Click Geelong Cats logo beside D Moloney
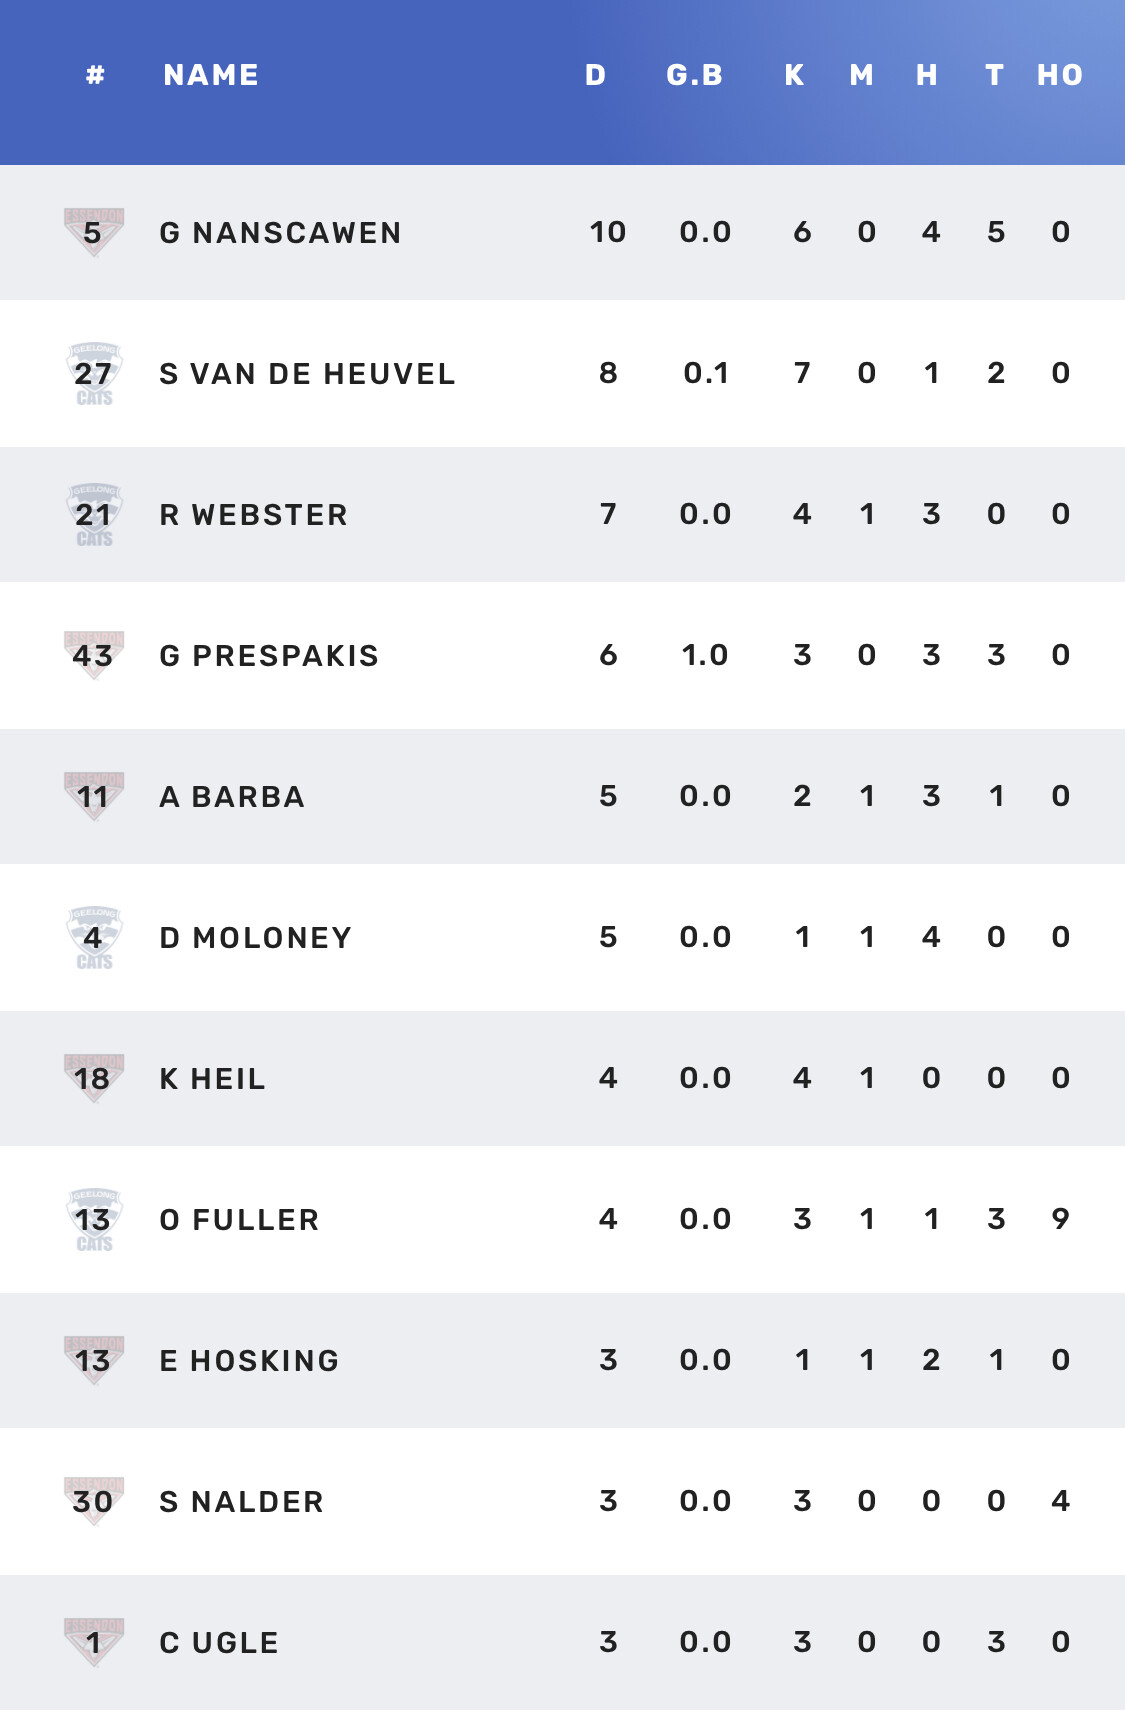Image resolution: width=1125 pixels, height=1719 pixels. (94, 937)
